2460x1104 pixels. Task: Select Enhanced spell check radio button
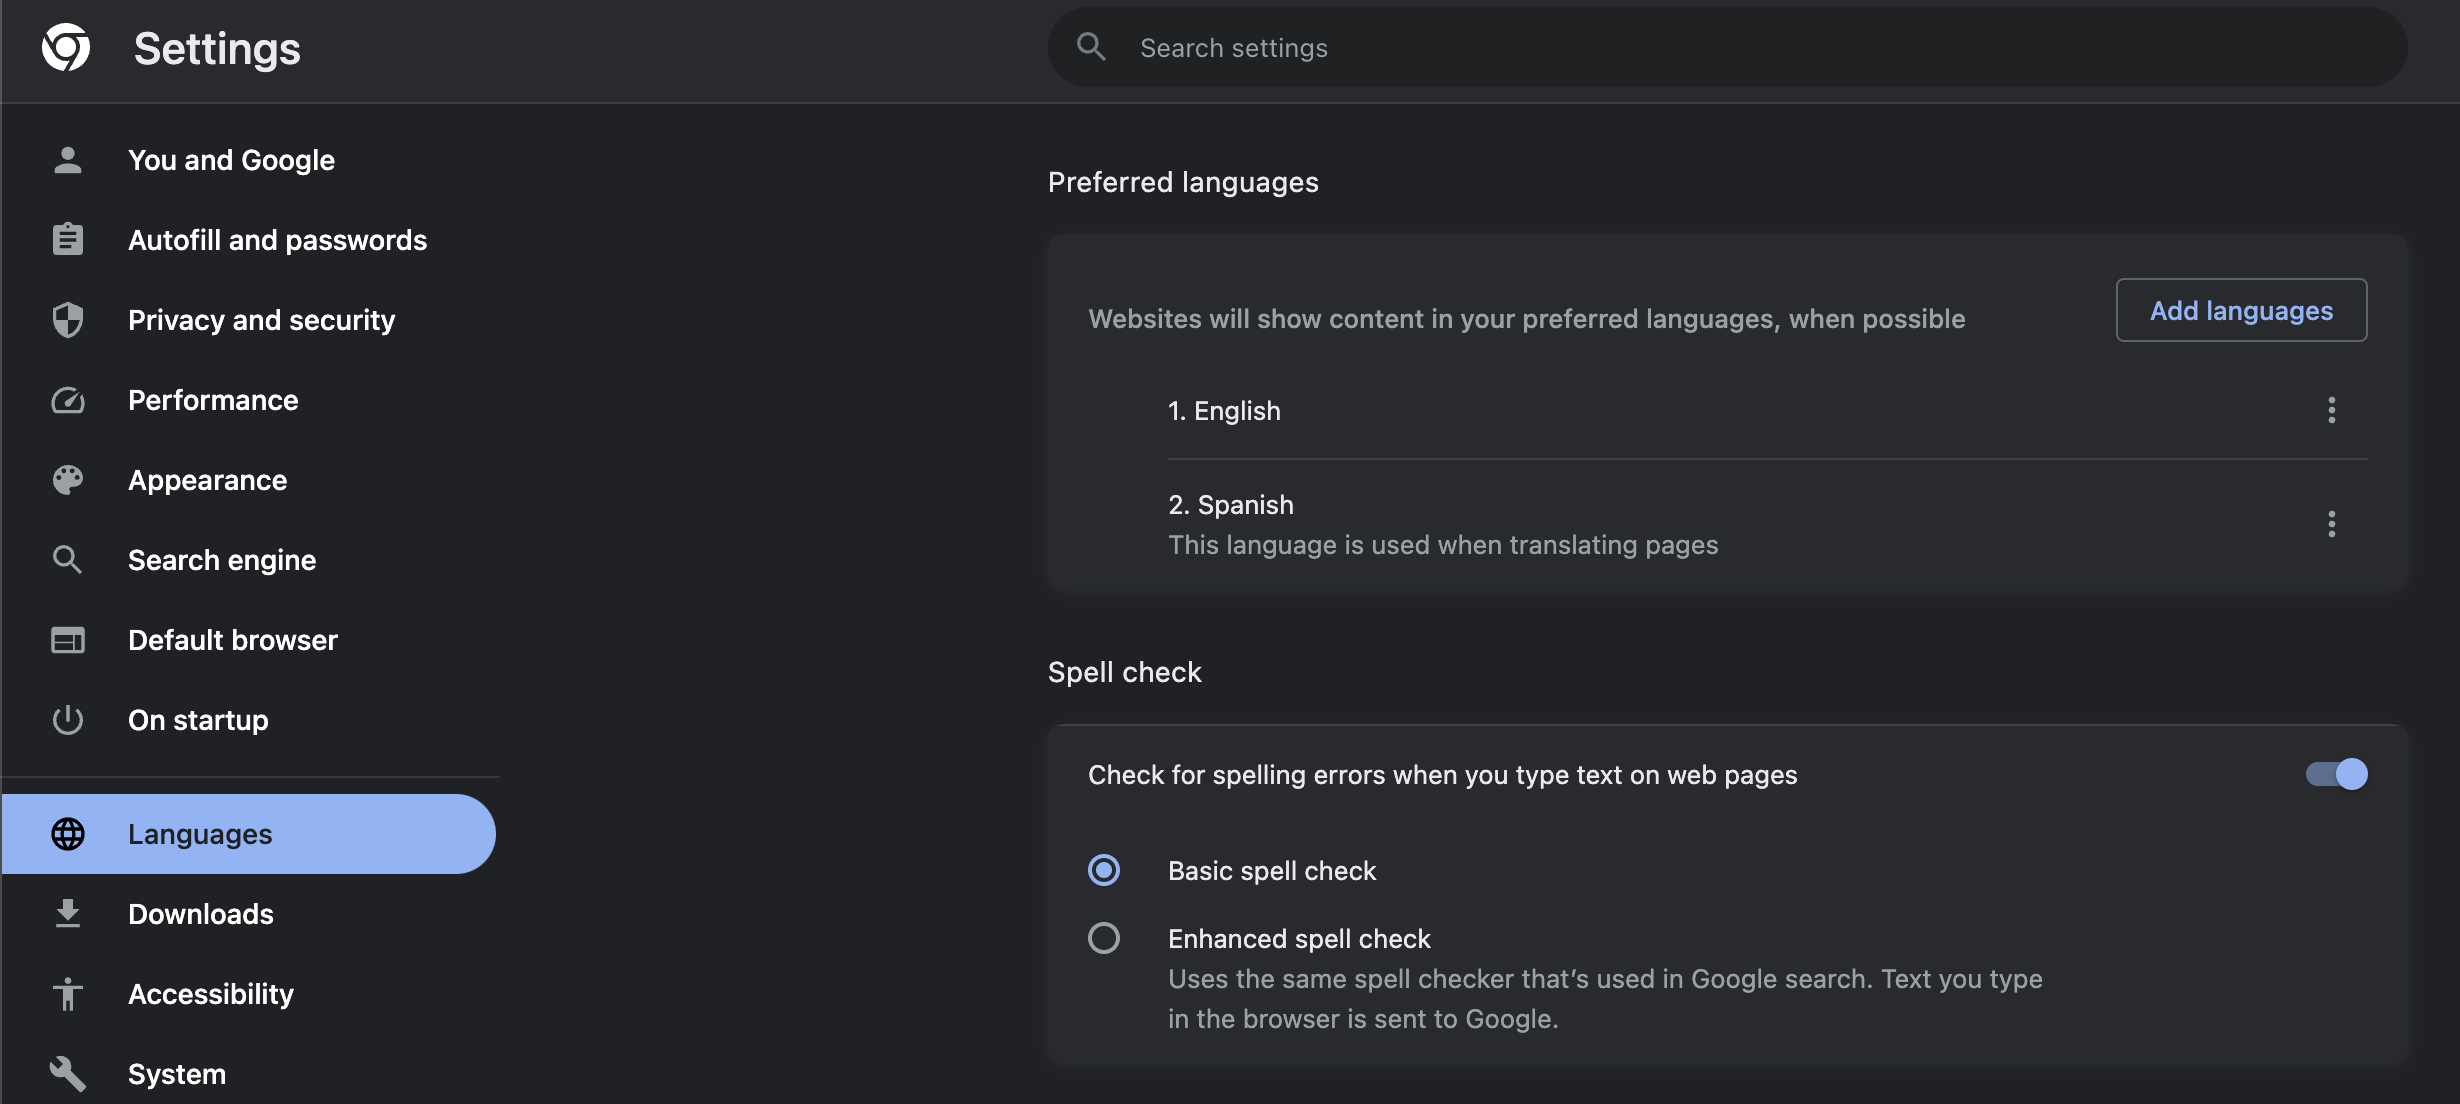coord(1104,938)
